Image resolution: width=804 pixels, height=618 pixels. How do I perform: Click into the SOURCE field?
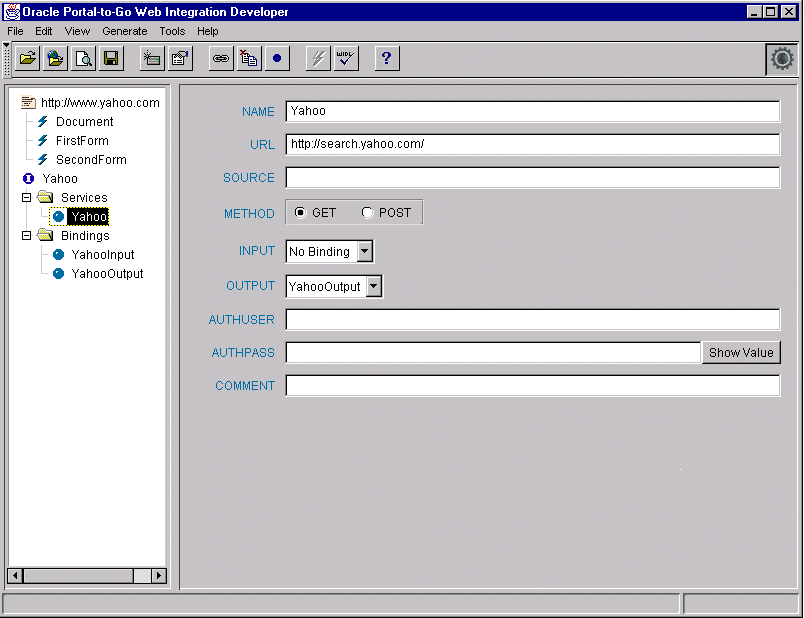click(x=533, y=177)
